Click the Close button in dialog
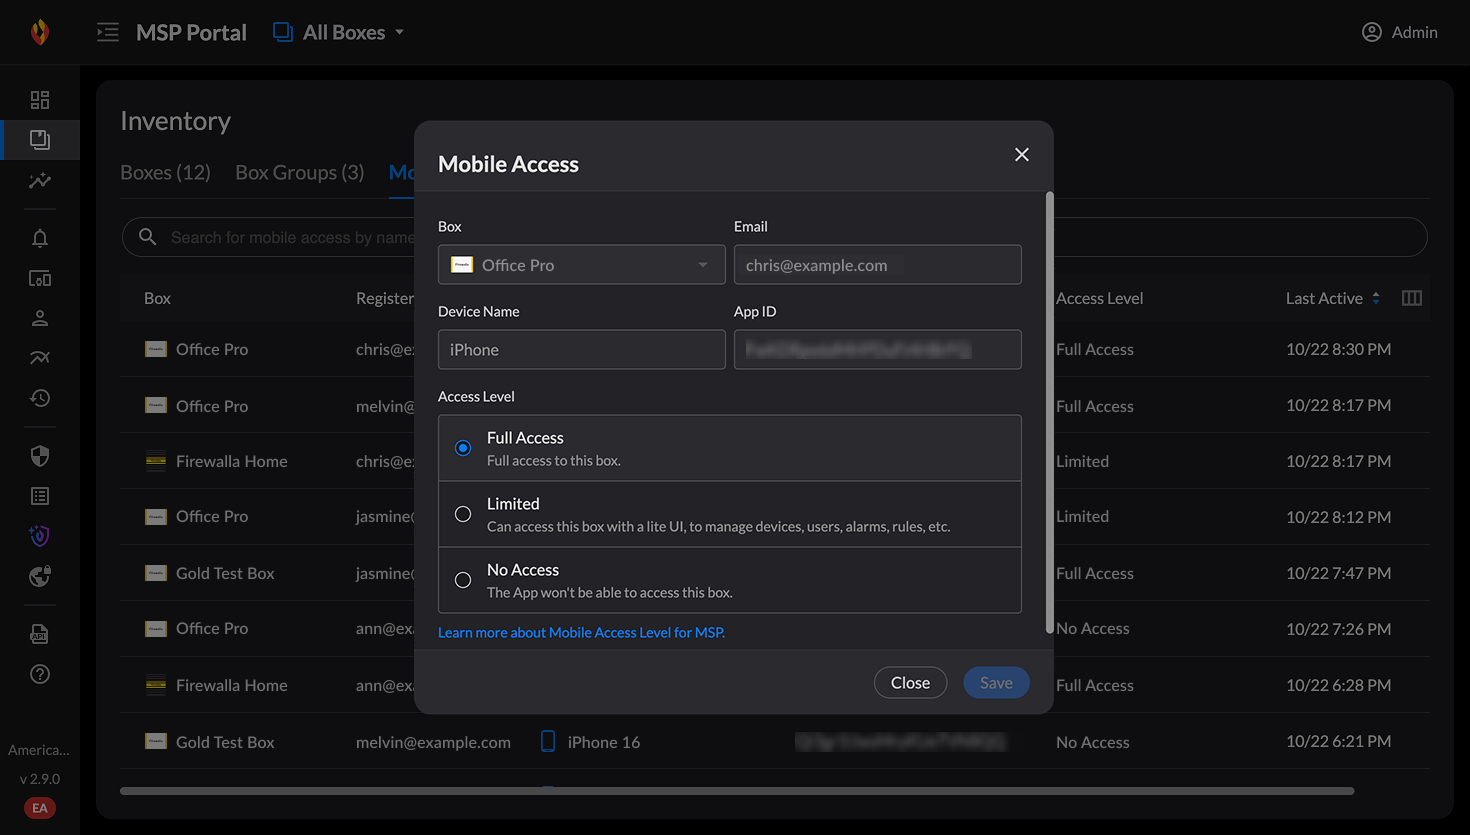The width and height of the screenshot is (1470, 835). (x=910, y=682)
